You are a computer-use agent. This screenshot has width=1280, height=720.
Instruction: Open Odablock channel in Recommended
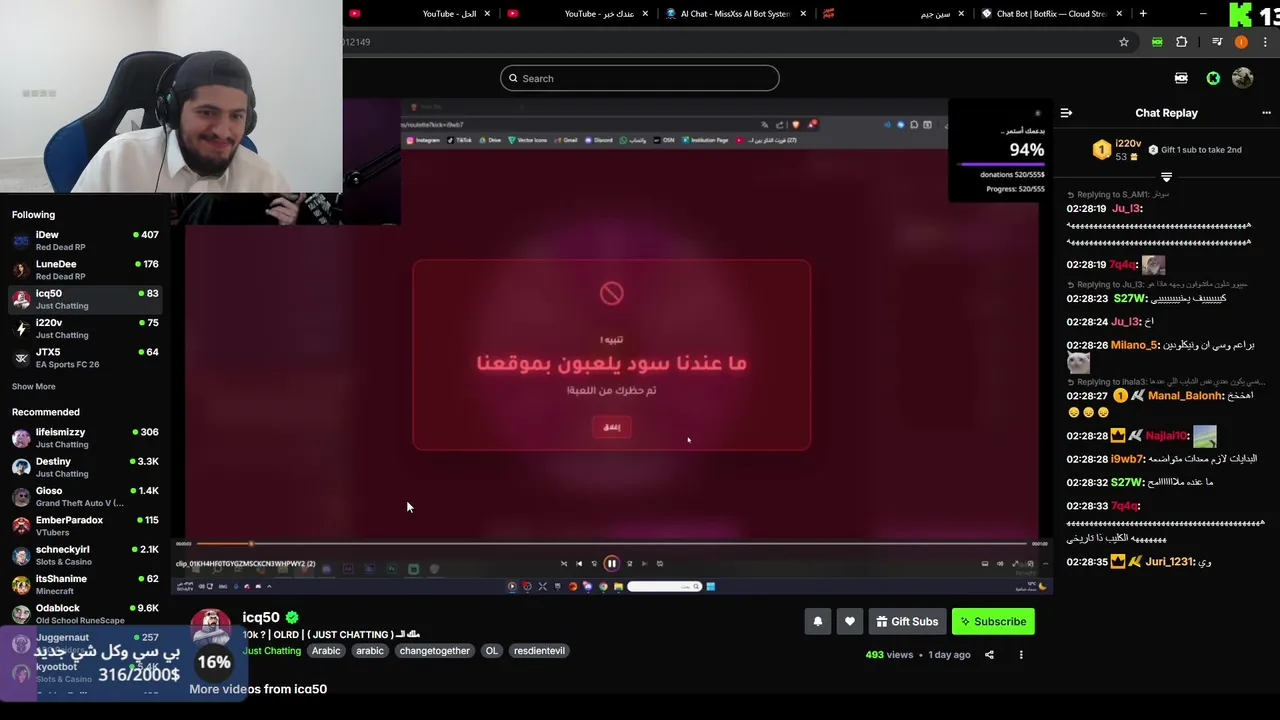(x=85, y=613)
